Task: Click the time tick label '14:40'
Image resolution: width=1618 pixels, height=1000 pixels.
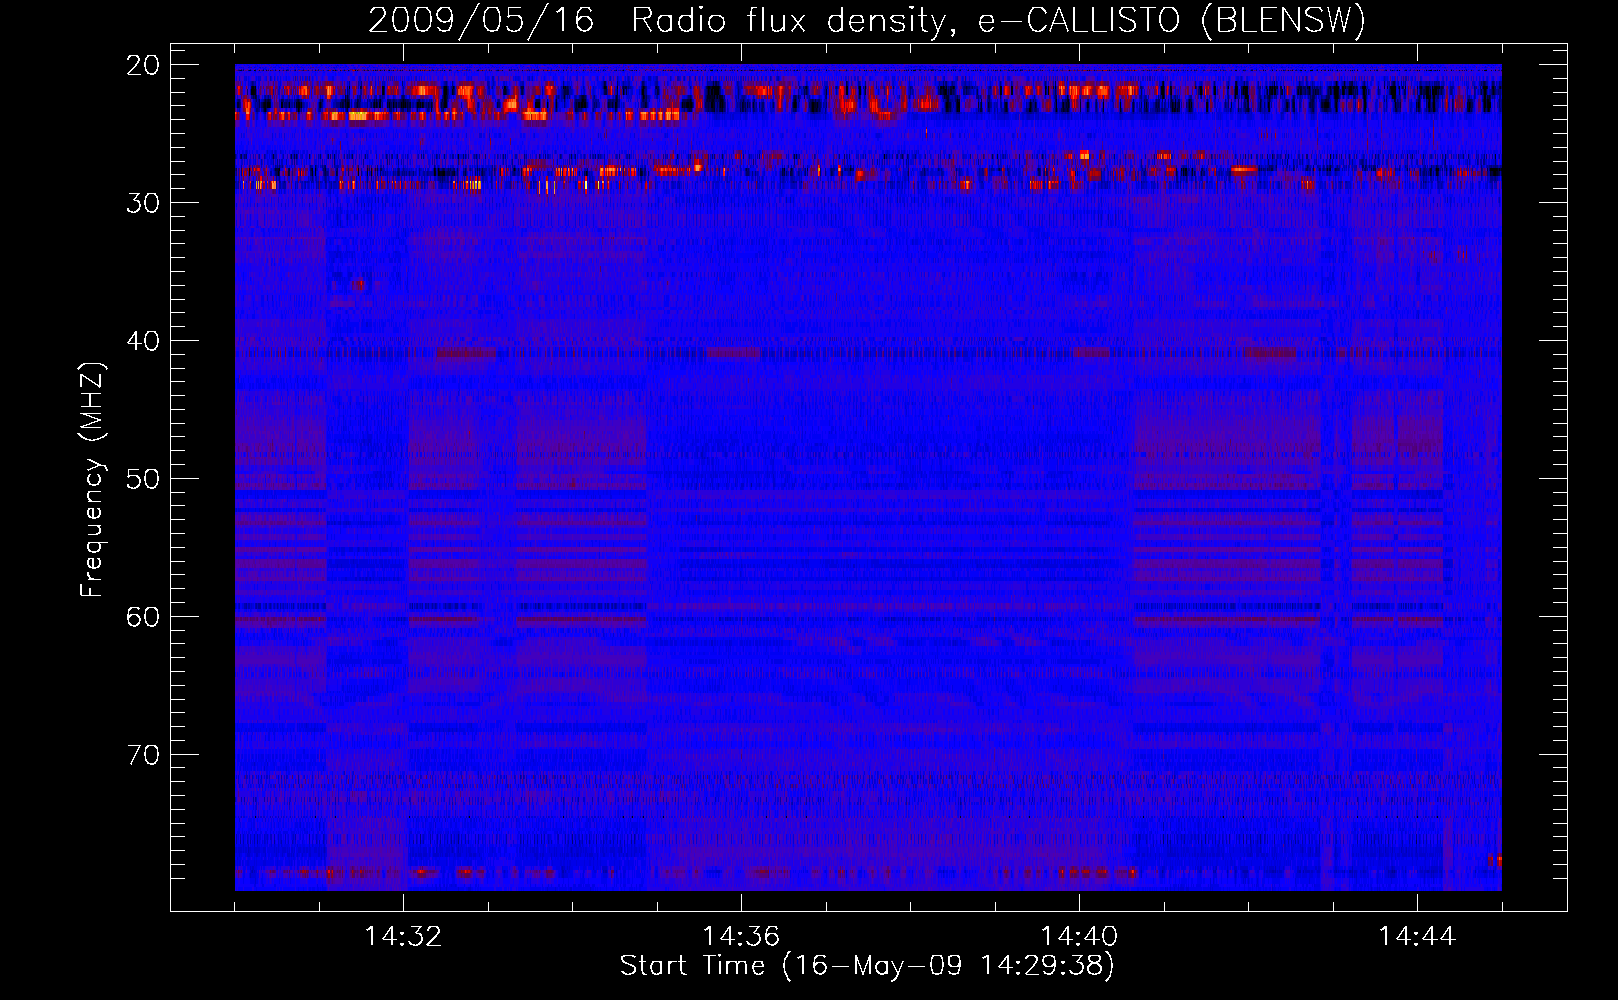Action: 1079,937
